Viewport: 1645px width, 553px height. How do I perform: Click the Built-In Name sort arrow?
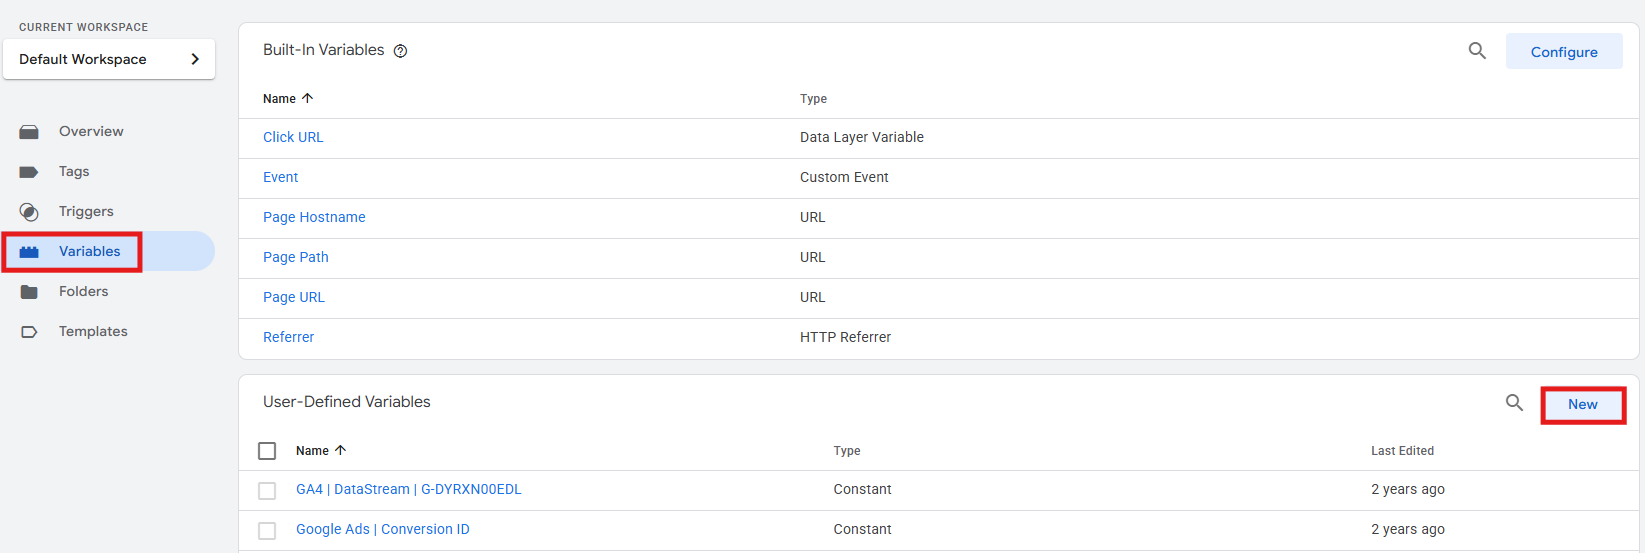(x=307, y=98)
